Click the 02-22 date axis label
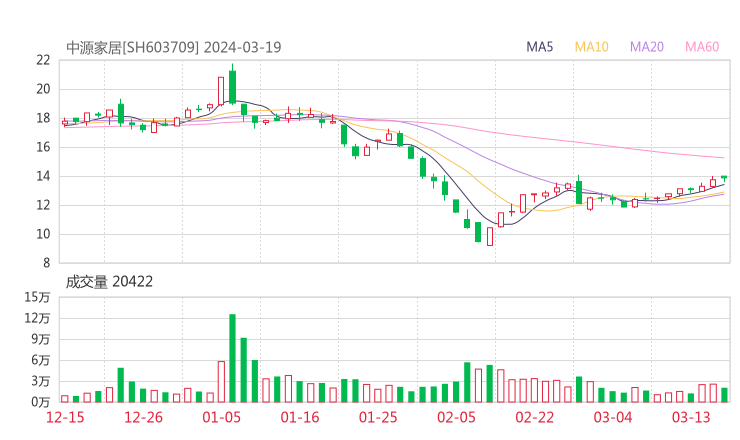 pyautogui.click(x=535, y=417)
